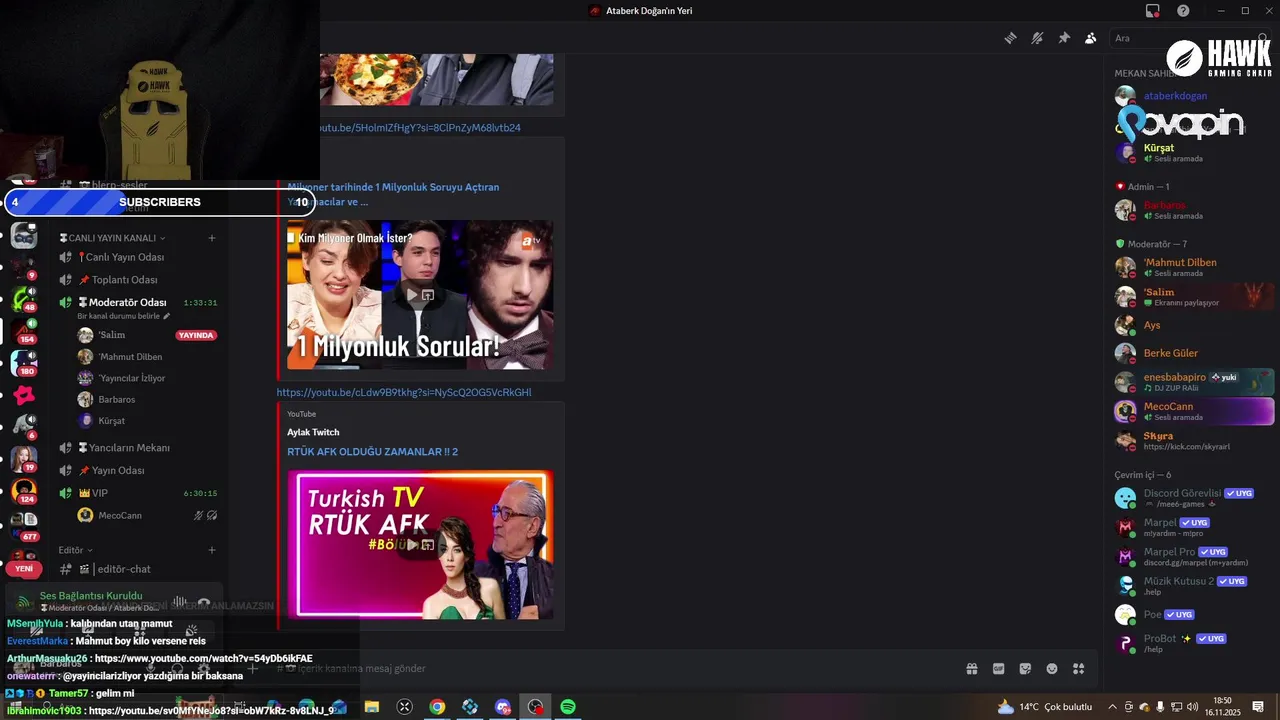Open Aylak Twitch channel author link
This screenshot has height=720, width=1280.
313,432
